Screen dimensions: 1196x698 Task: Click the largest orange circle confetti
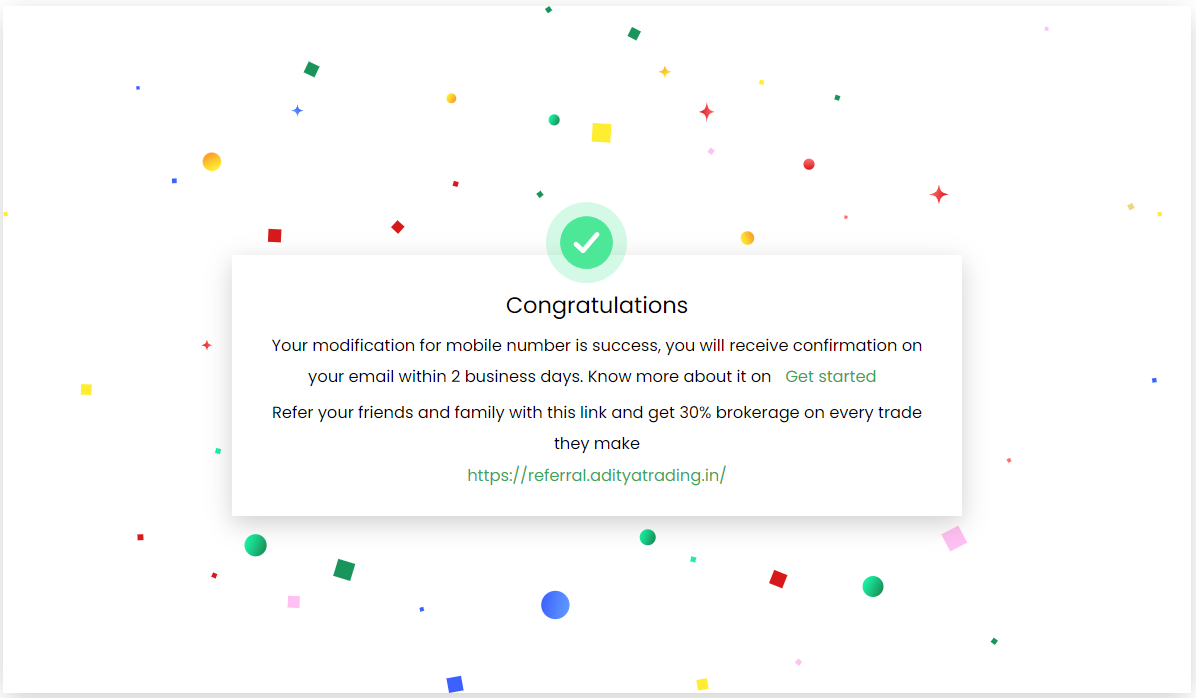pos(212,162)
